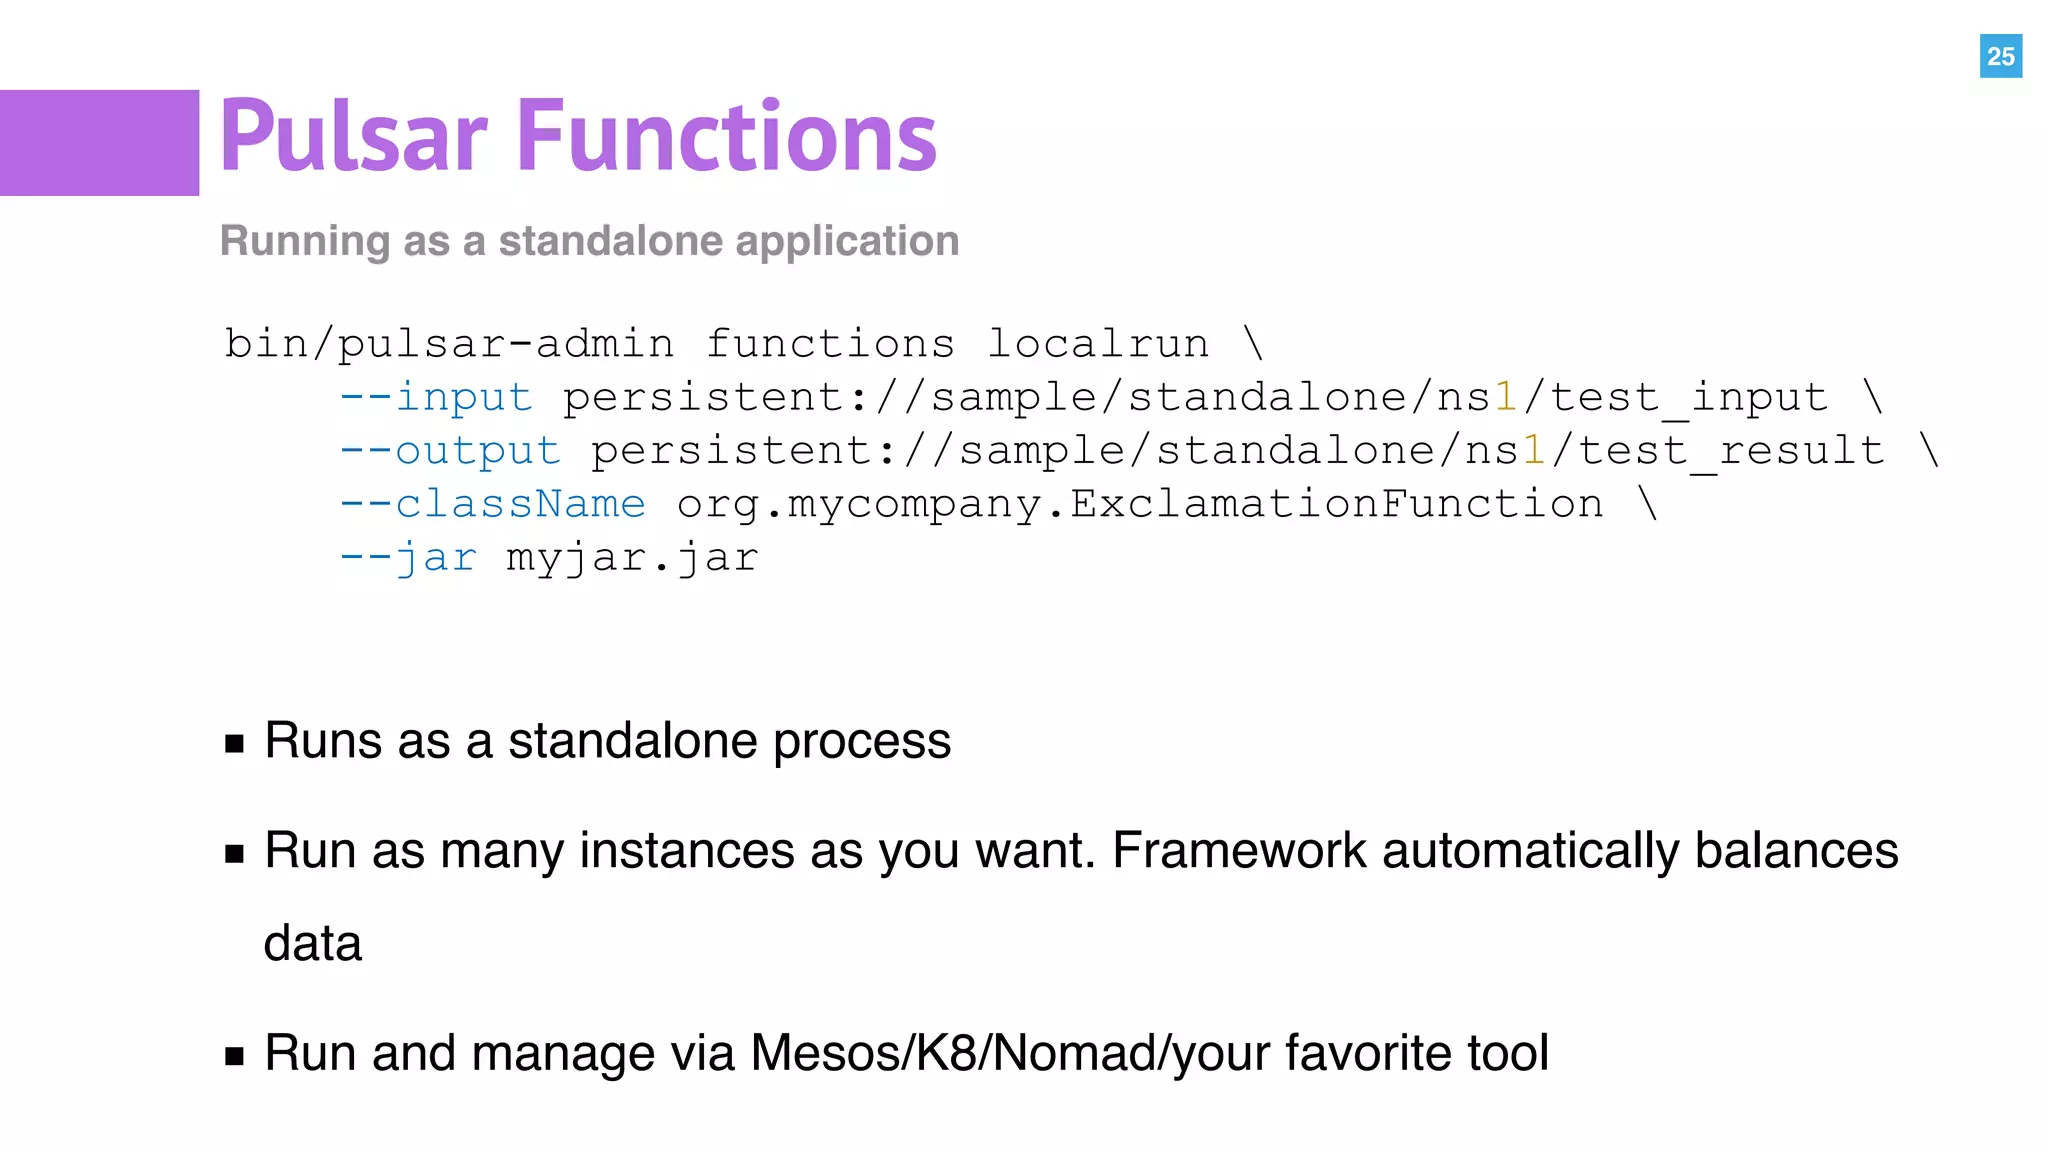Click the subtitle 'Running as a standalone application'

click(x=589, y=241)
